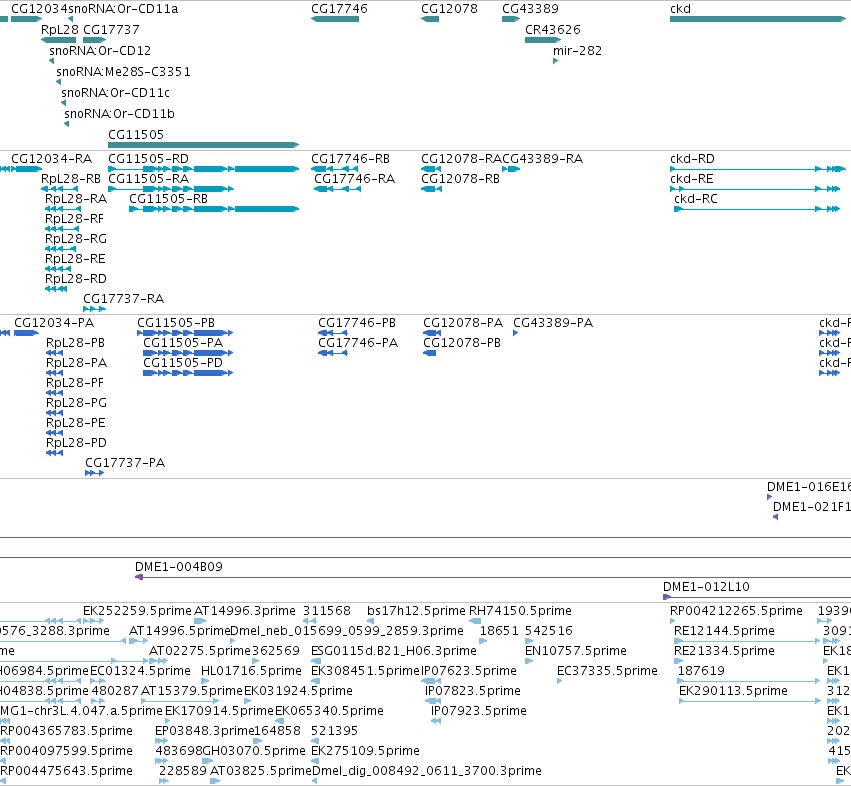This screenshot has height=786, width=851.
Task: Select the CG11505-PB protein glyph
Action: [185, 333]
